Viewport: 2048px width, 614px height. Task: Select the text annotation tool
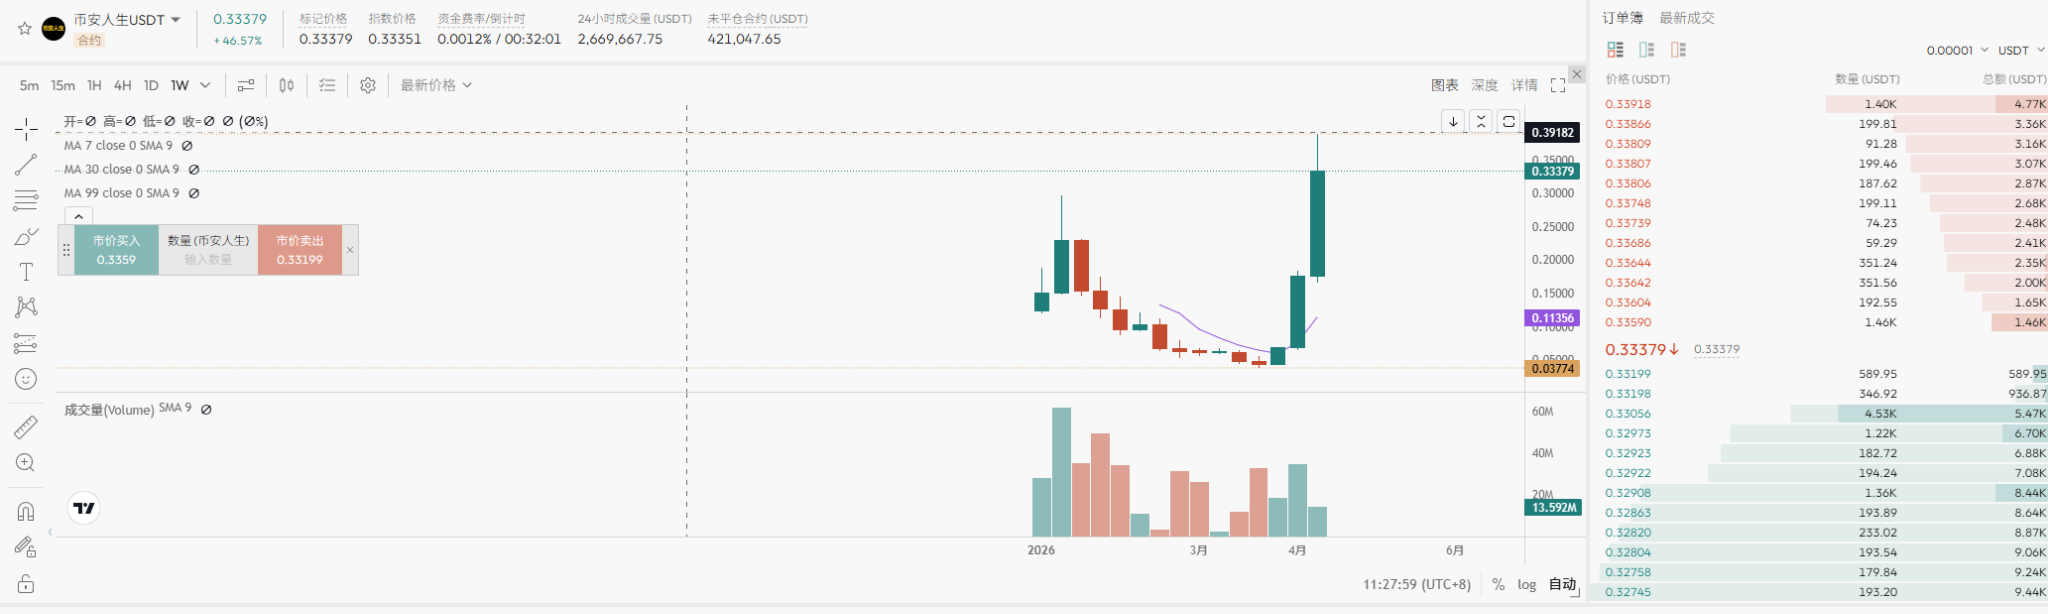click(26, 272)
